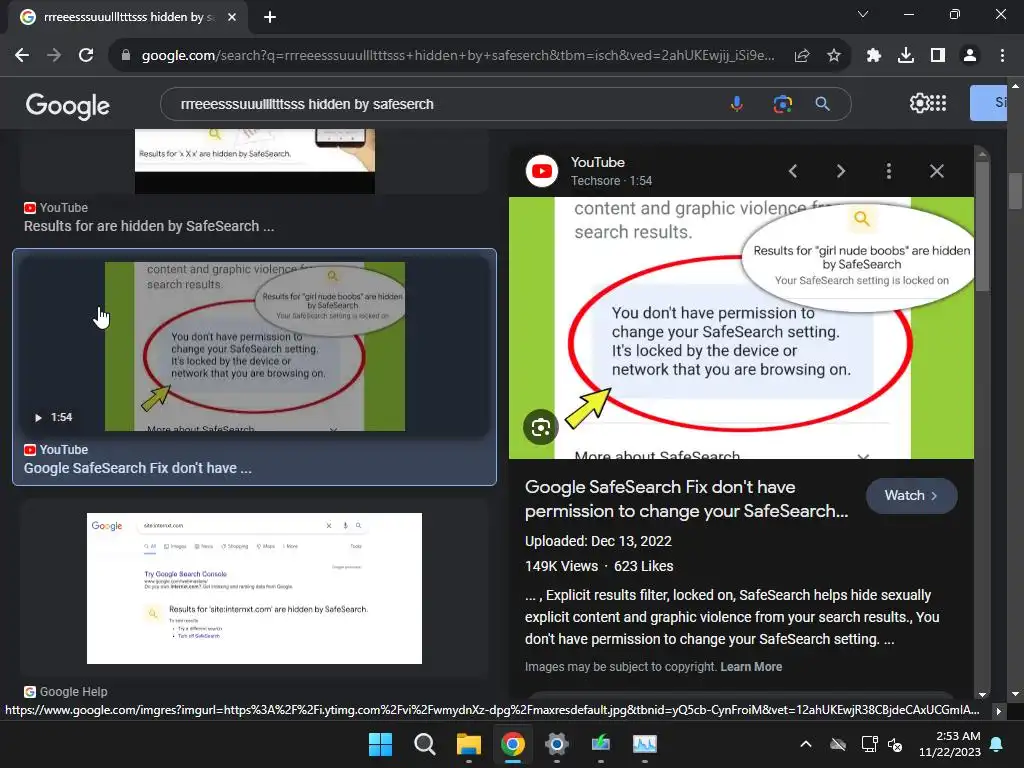Open the Chrome profile icon
Screen dimensions: 1024x768
(x=970, y=56)
